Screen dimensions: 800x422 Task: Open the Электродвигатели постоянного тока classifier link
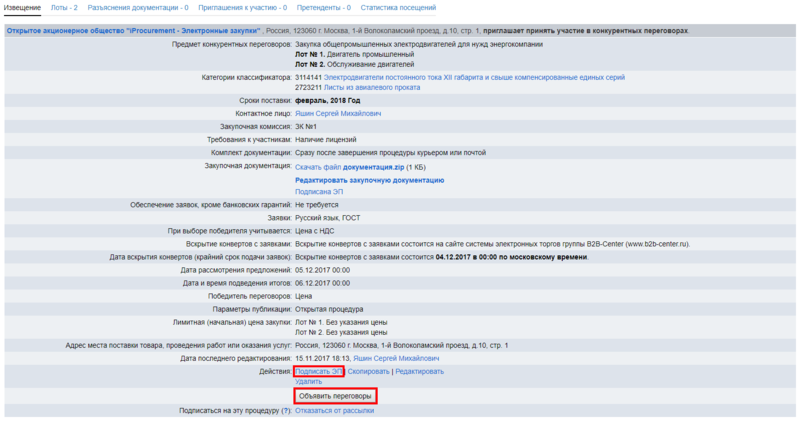pyautogui.click(x=474, y=77)
